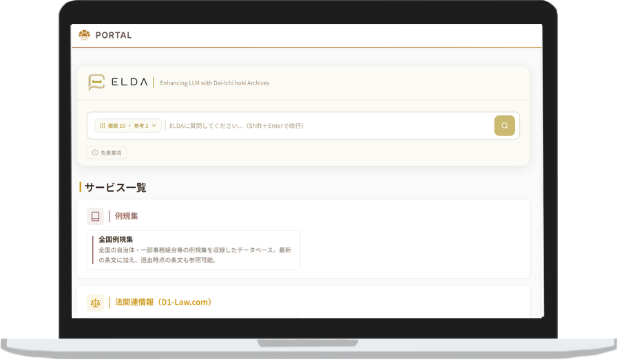Click the vertical bar left of 全国例規集
Viewport: 619px width, 360px height.
93,249
